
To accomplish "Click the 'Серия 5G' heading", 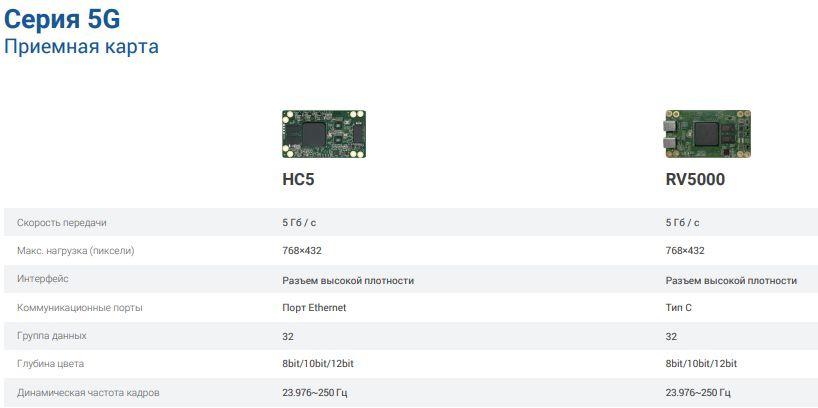I will [62, 19].
